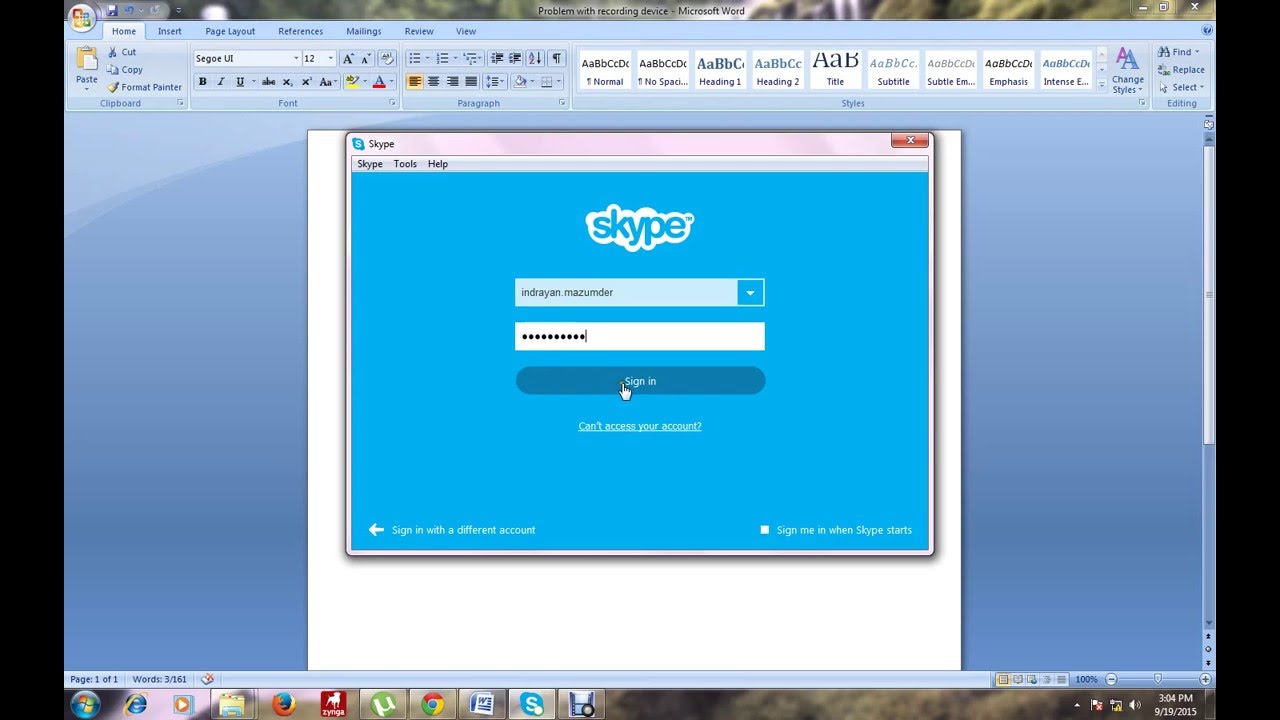Click the Windows Start button

pos(85,704)
